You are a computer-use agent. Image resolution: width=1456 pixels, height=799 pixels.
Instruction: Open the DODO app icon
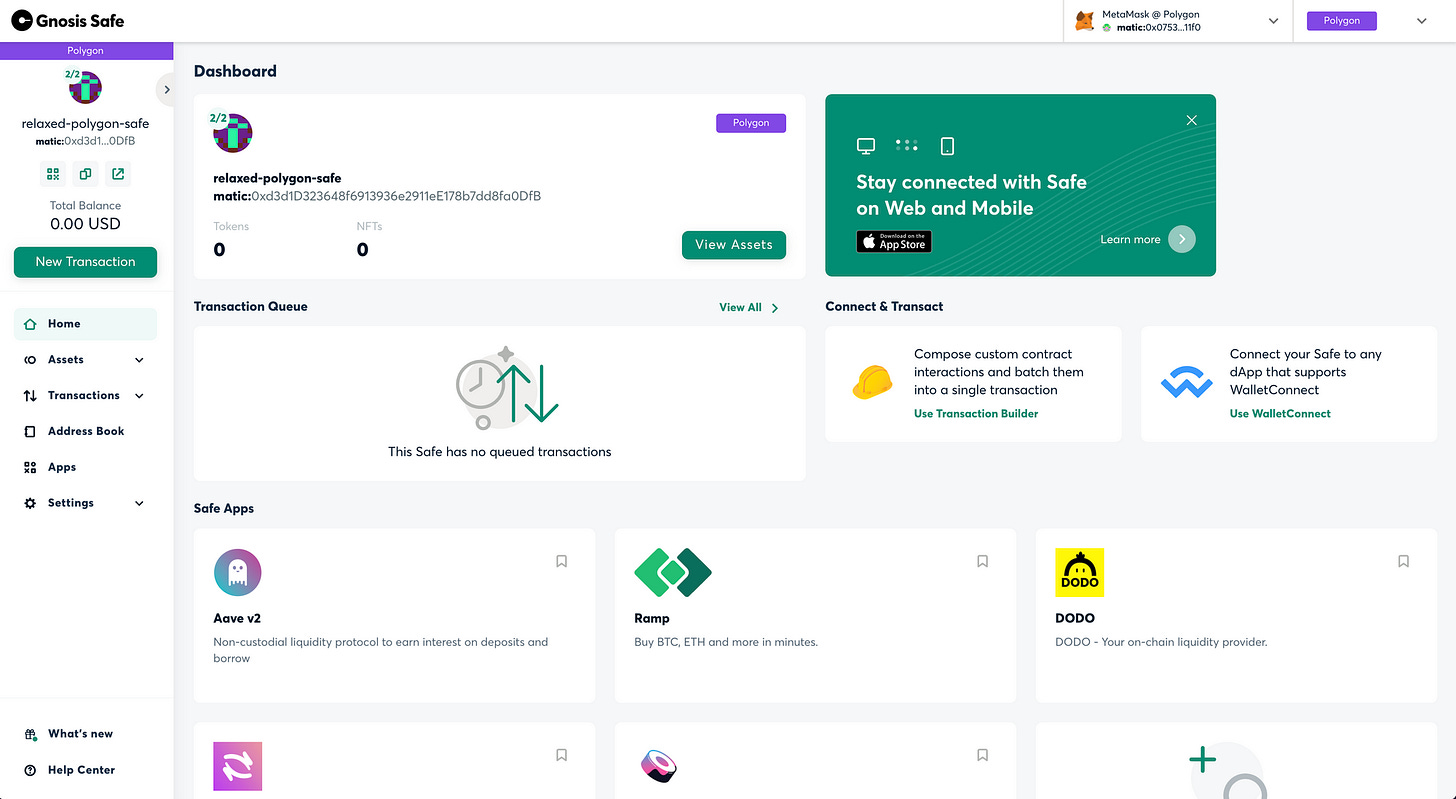1080,573
